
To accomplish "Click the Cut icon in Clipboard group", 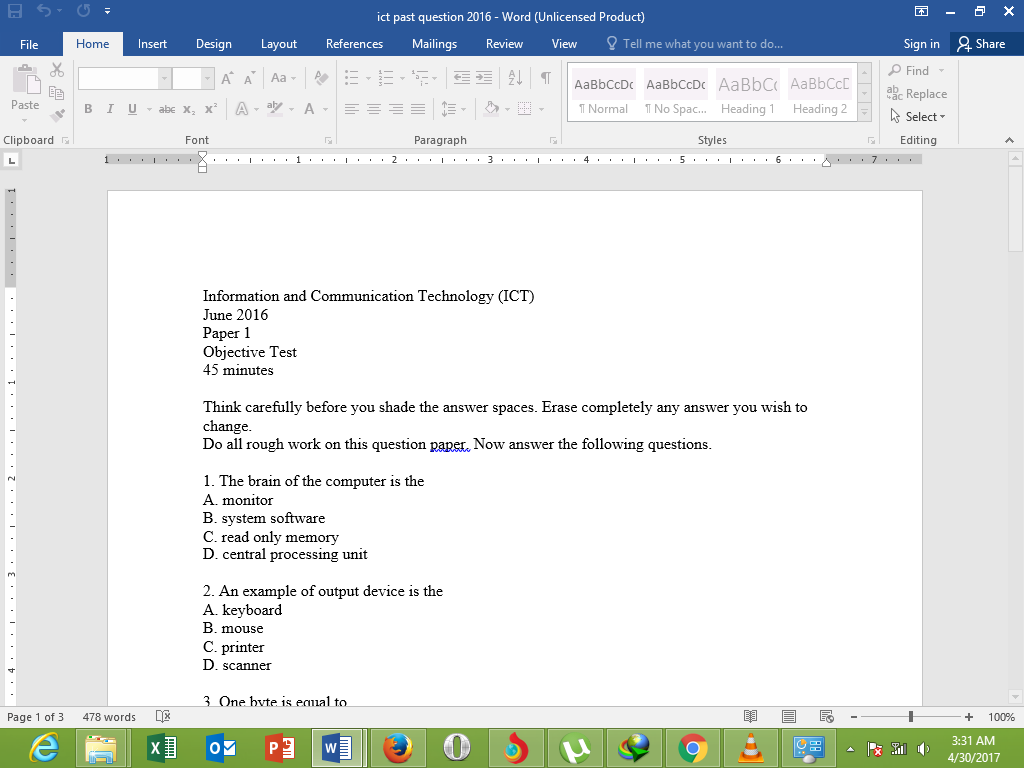I will (x=57, y=70).
